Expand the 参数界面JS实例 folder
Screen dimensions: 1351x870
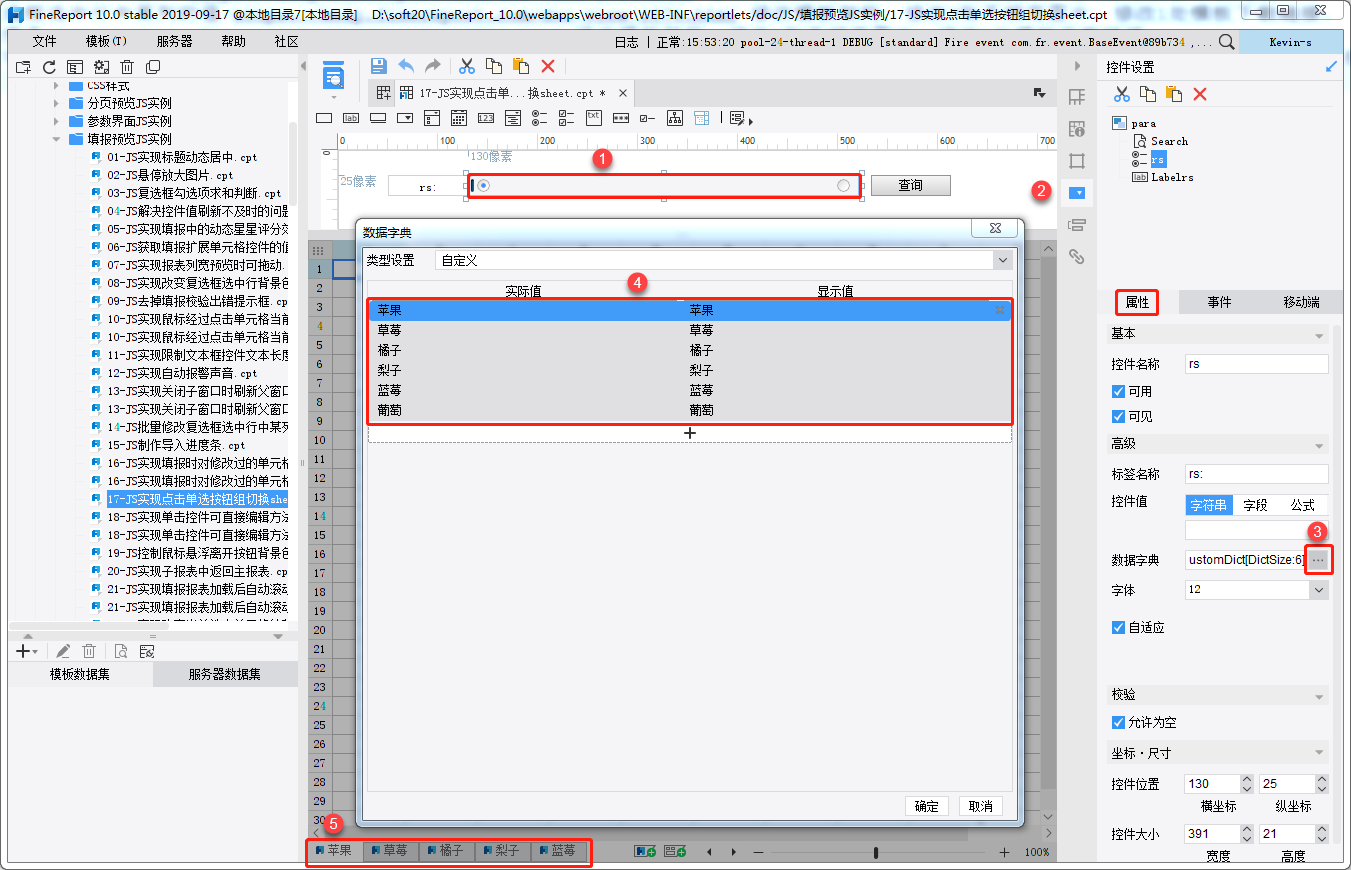point(57,121)
